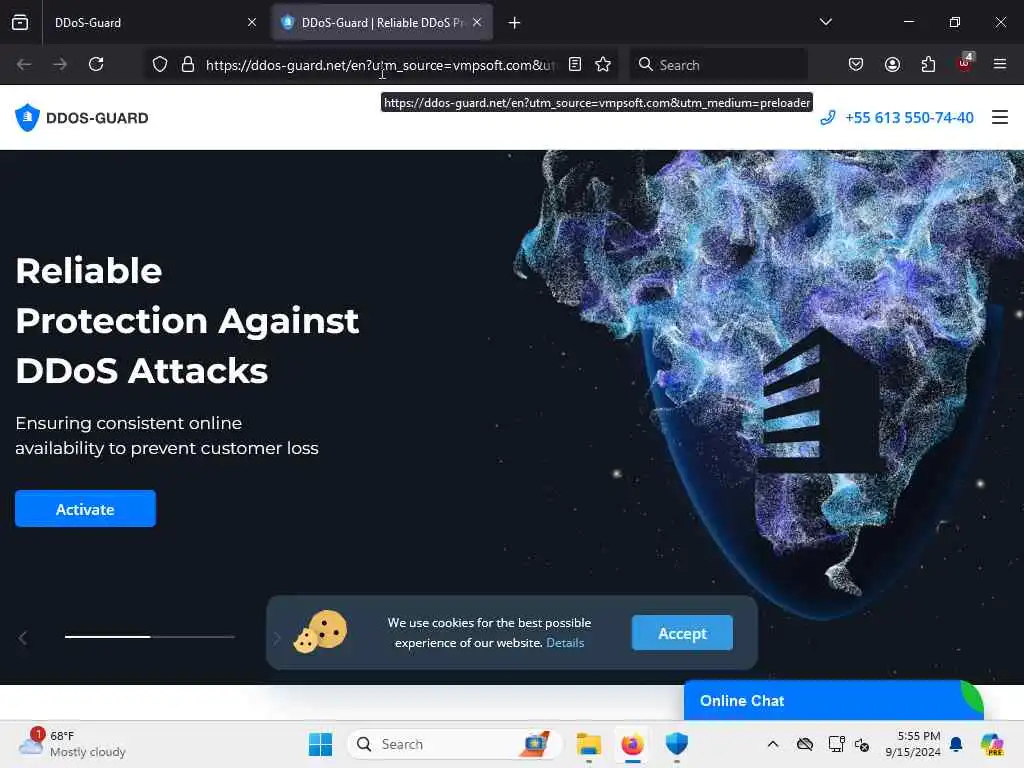The width and height of the screenshot is (1024, 768).
Task: Click the hero slide progress bar
Action: pyautogui.click(x=150, y=637)
